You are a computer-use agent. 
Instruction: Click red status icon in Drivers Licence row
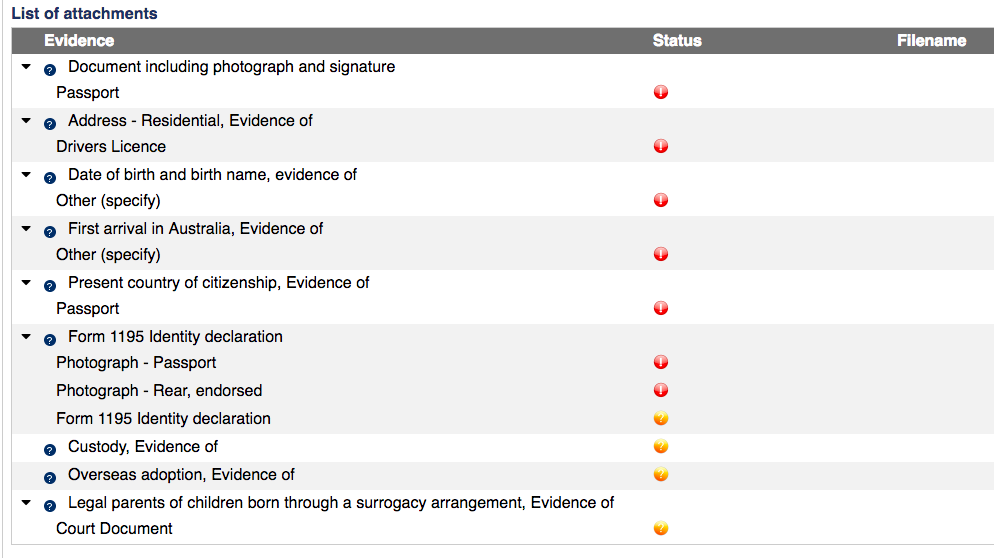660,146
